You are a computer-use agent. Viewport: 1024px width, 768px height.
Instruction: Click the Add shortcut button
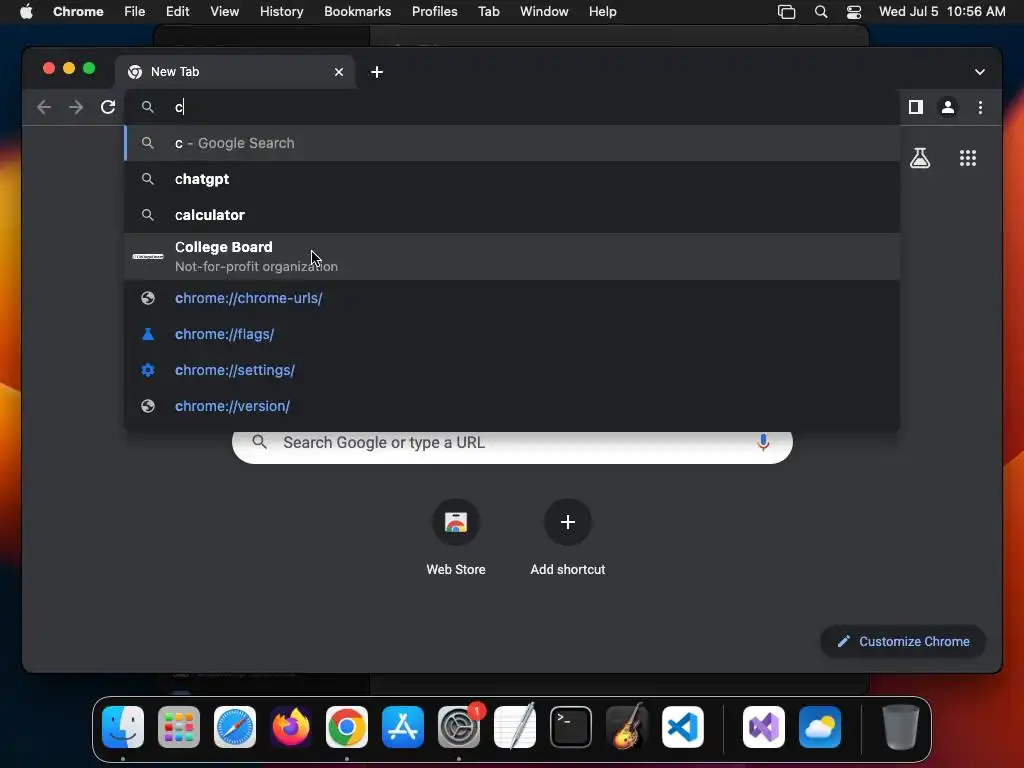coord(568,537)
